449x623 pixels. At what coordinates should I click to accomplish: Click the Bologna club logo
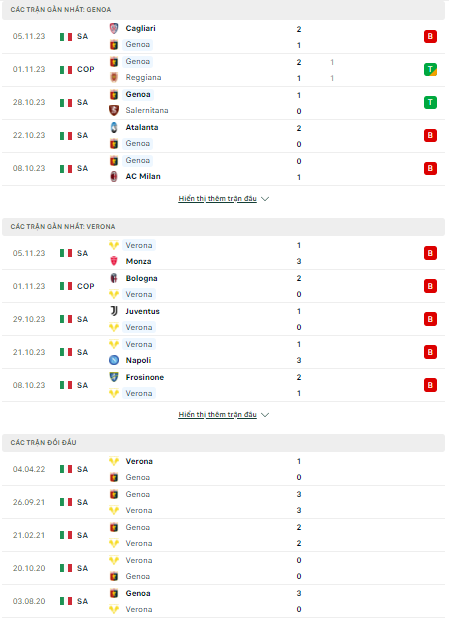pos(114,278)
